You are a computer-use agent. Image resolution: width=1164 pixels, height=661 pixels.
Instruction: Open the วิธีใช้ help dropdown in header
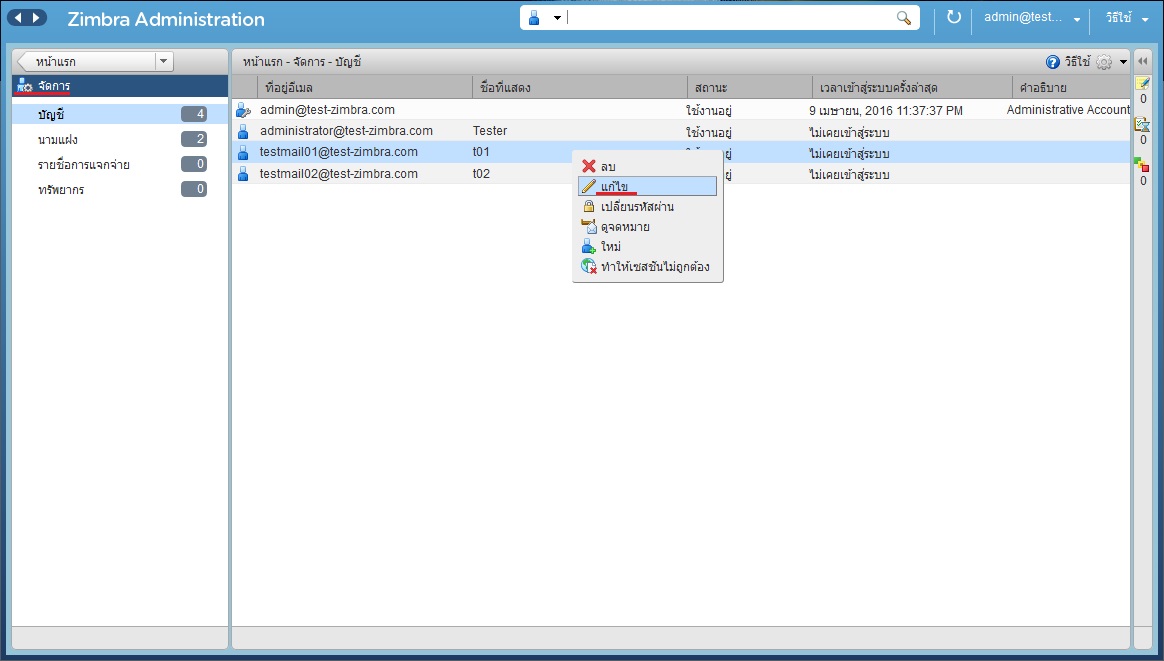[1127, 18]
